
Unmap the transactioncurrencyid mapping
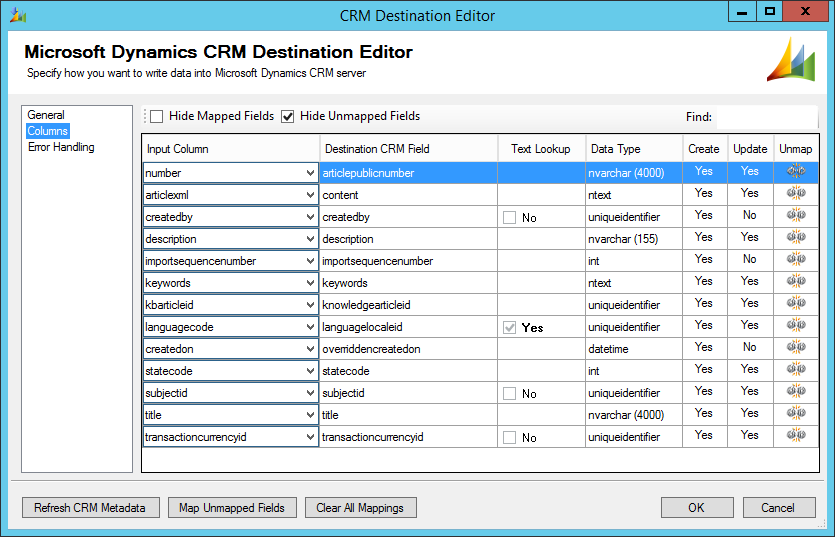point(796,435)
